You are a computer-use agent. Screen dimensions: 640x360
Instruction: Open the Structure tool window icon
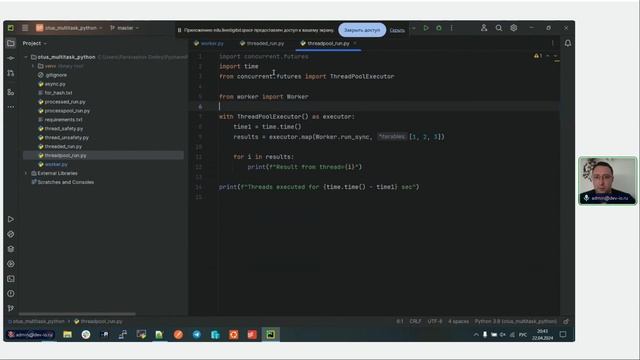pos(11,93)
